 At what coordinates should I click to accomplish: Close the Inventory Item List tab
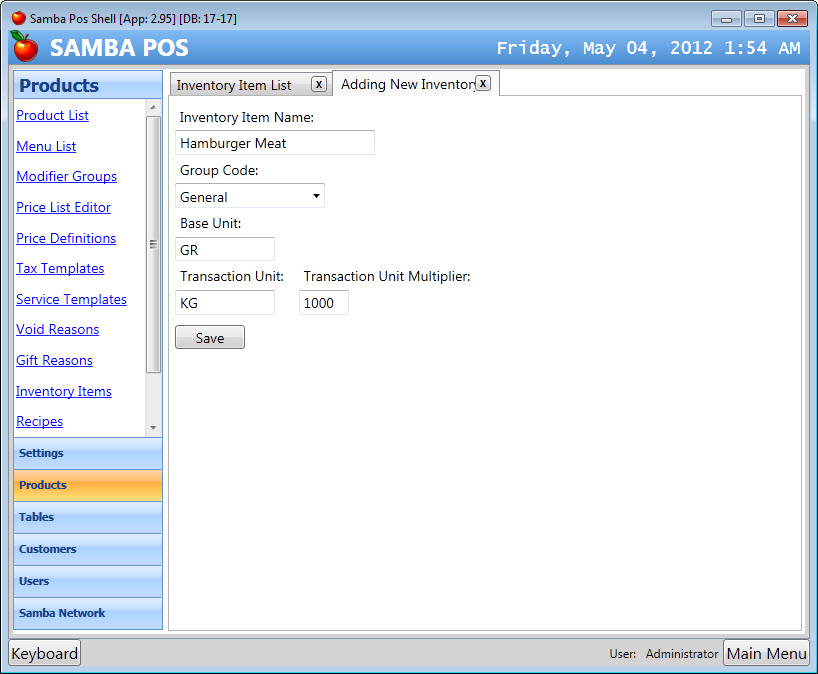tap(319, 84)
